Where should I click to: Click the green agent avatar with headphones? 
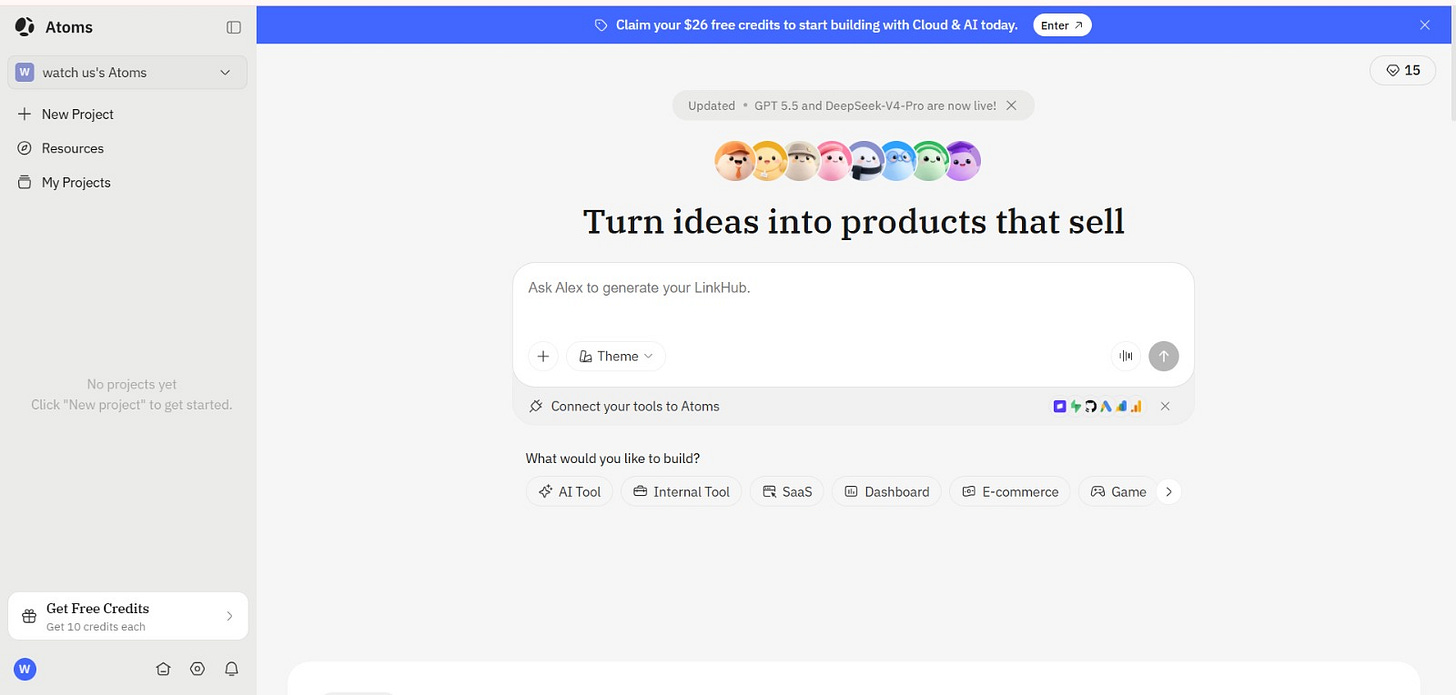click(930, 160)
